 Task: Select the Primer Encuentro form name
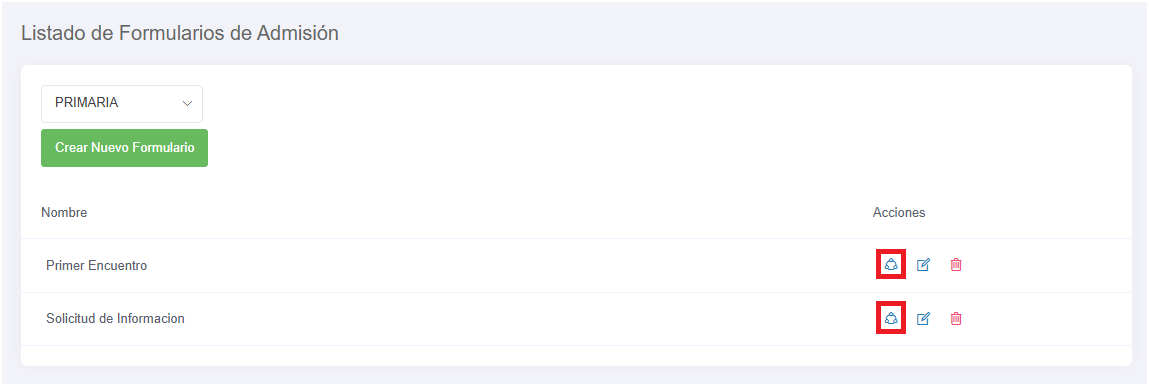[96, 265]
